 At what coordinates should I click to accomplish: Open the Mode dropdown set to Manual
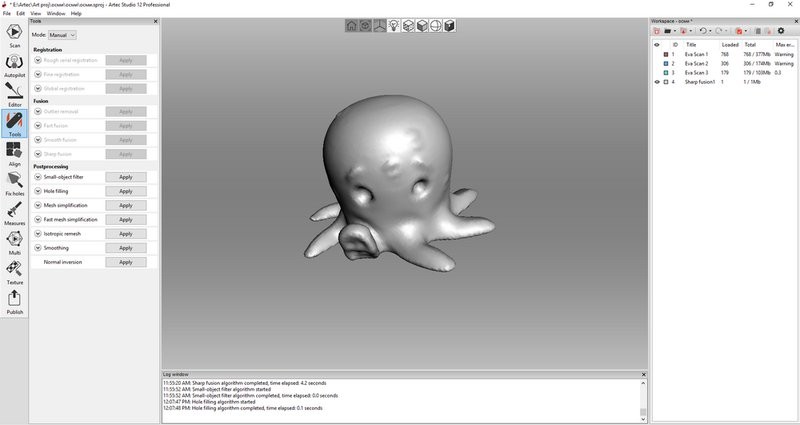pyautogui.click(x=62, y=35)
